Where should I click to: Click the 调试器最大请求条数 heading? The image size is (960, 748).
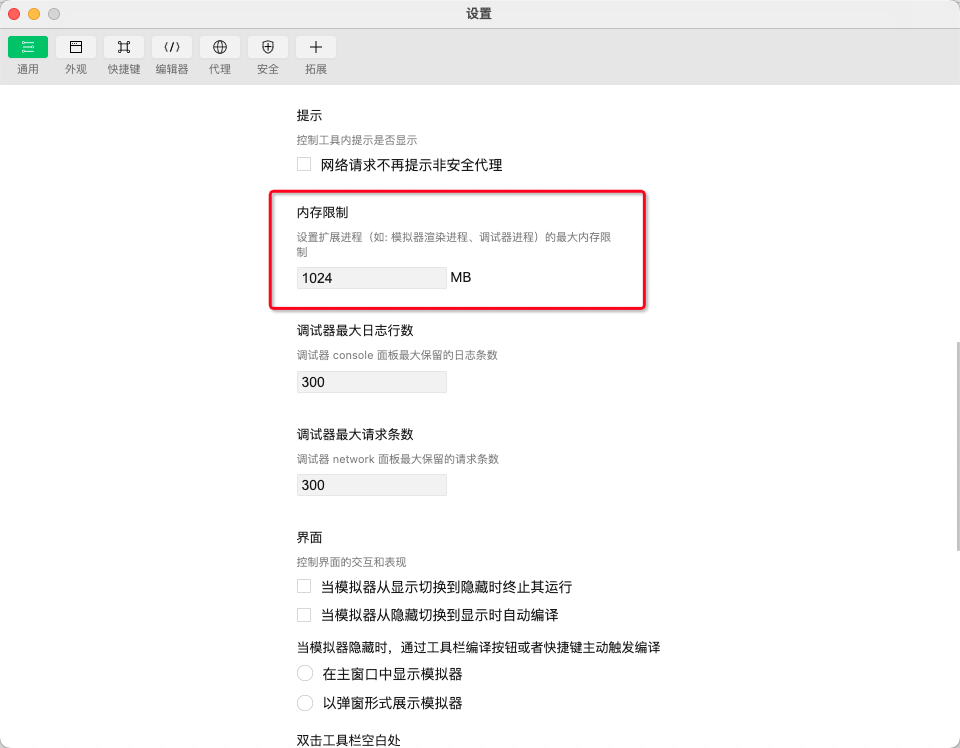[355, 435]
